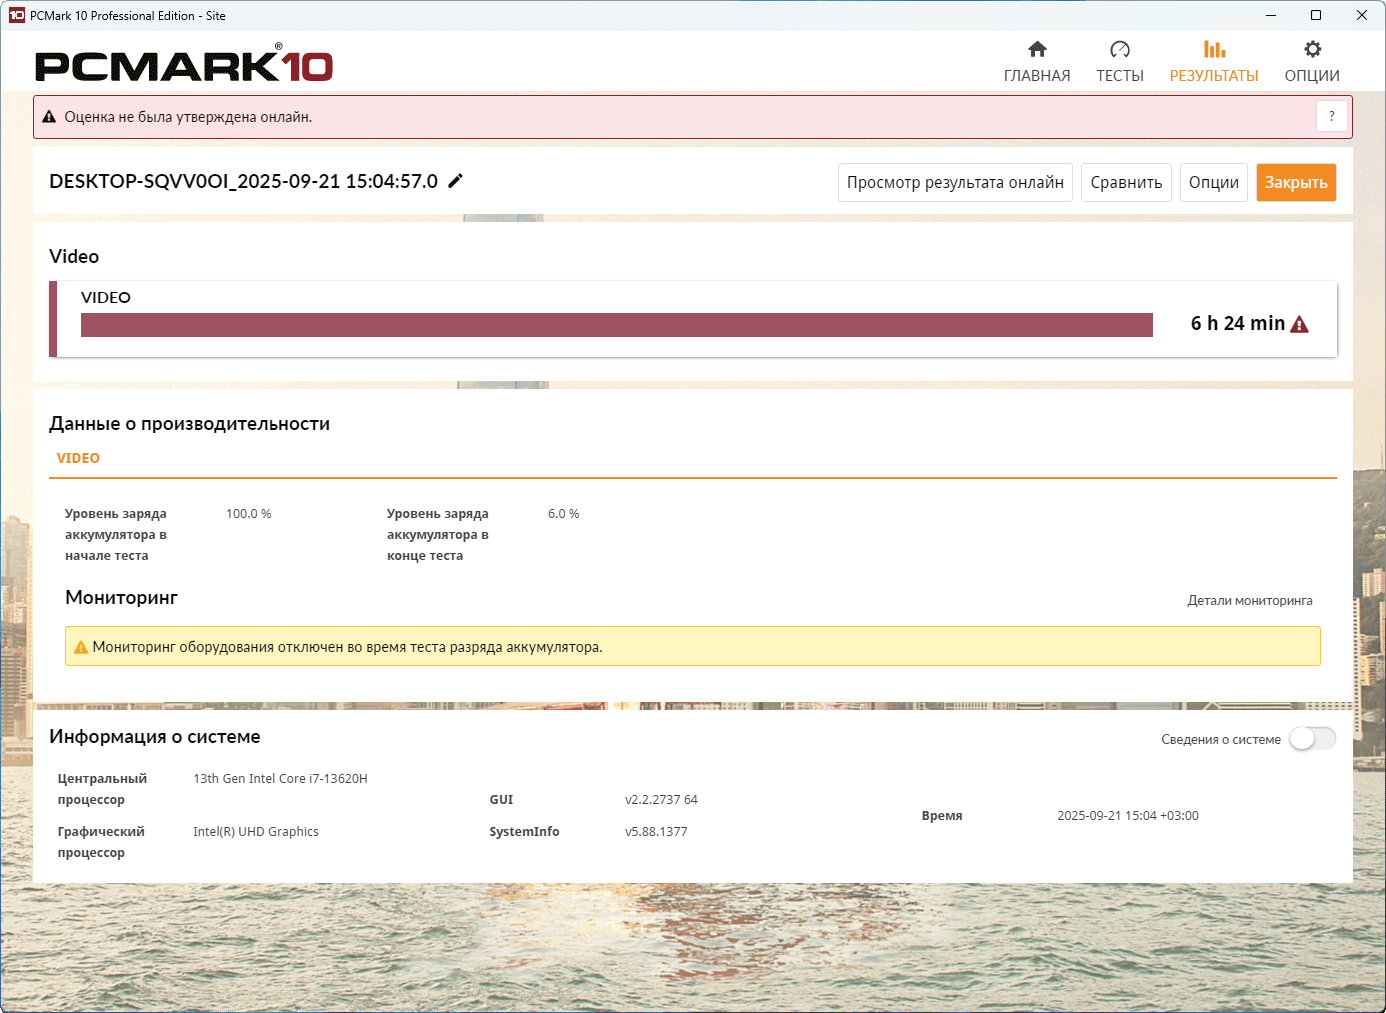Open the ОПЦИИ gear icon
1386x1013 pixels.
(1312, 49)
